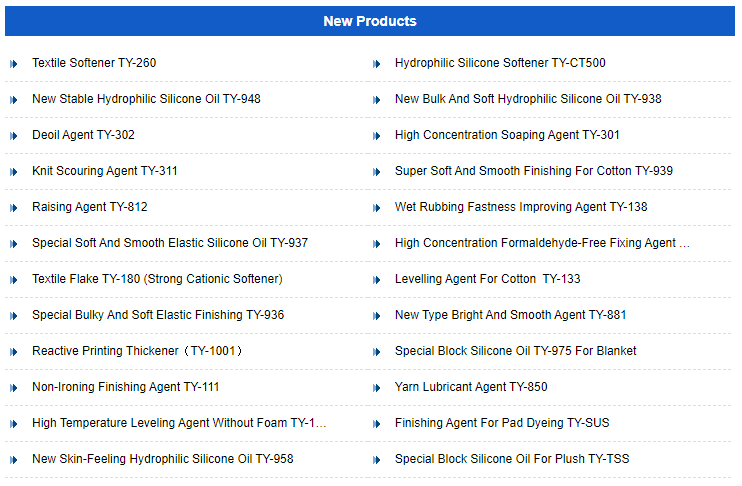The width and height of the screenshot is (742, 486).
Task: Click arrow icon next to Raising Agent TY-812
Action: pyautogui.click(x=14, y=208)
